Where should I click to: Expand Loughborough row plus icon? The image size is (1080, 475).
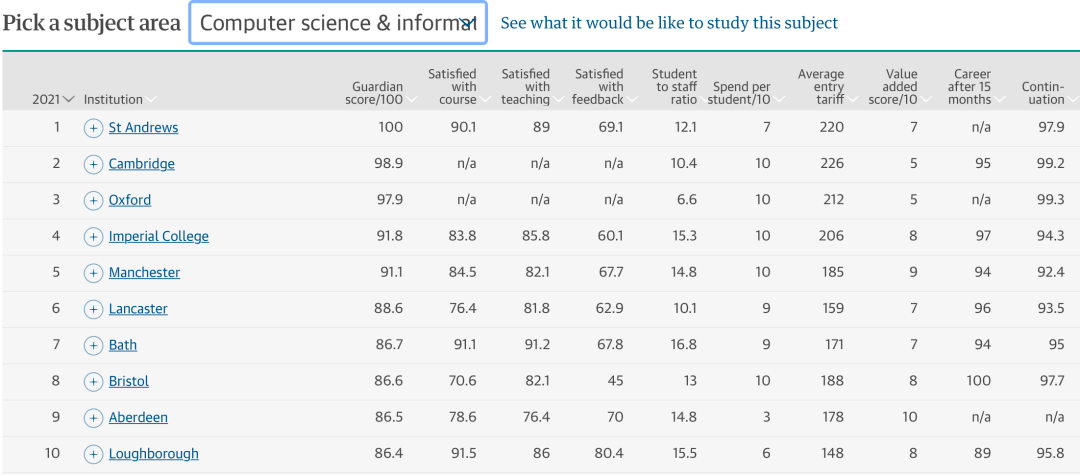pos(93,454)
